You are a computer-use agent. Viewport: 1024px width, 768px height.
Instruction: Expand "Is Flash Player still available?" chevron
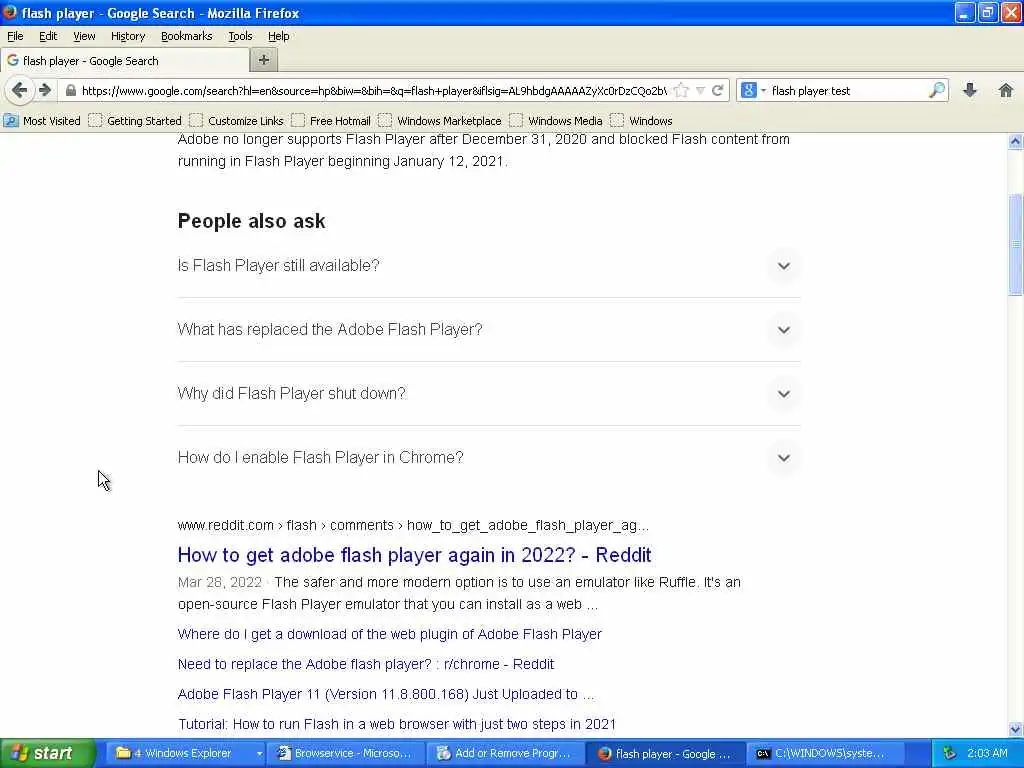click(x=784, y=266)
